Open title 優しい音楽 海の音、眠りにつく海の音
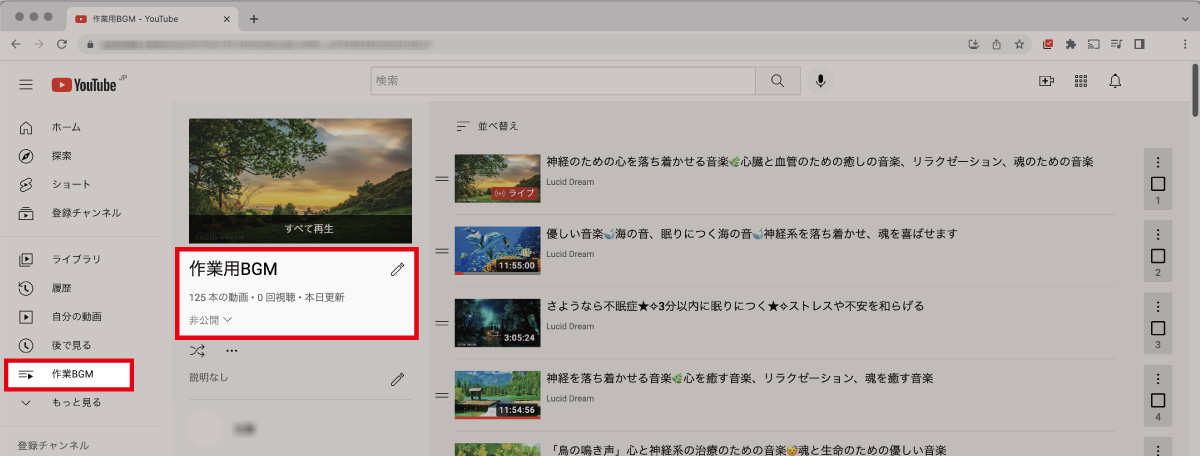Image resolution: width=1200 pixels, height=456 pixels. [x=752, y=234]
